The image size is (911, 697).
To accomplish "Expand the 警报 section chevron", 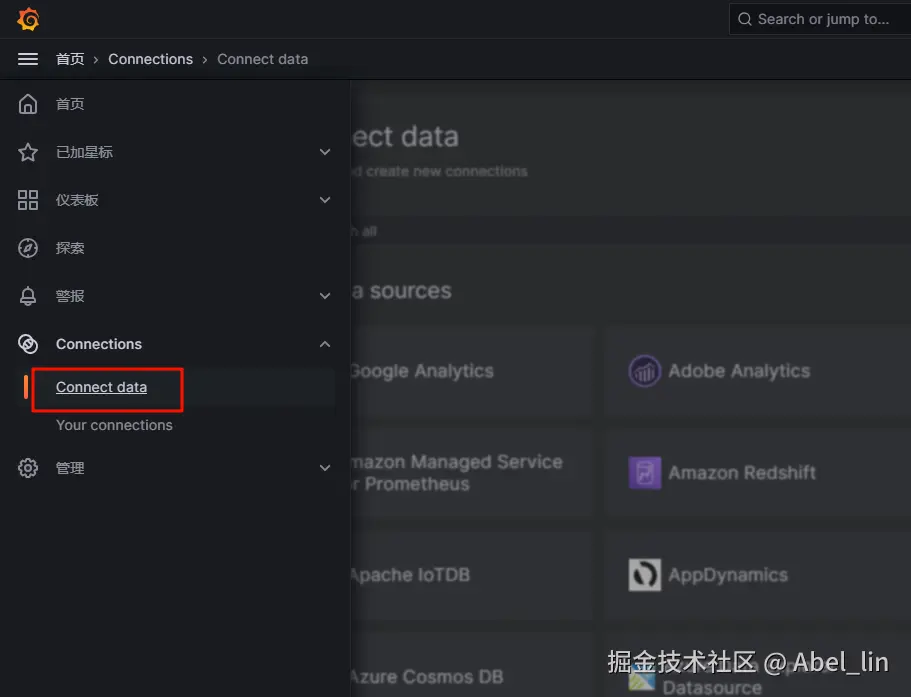I will click(325, 296).
